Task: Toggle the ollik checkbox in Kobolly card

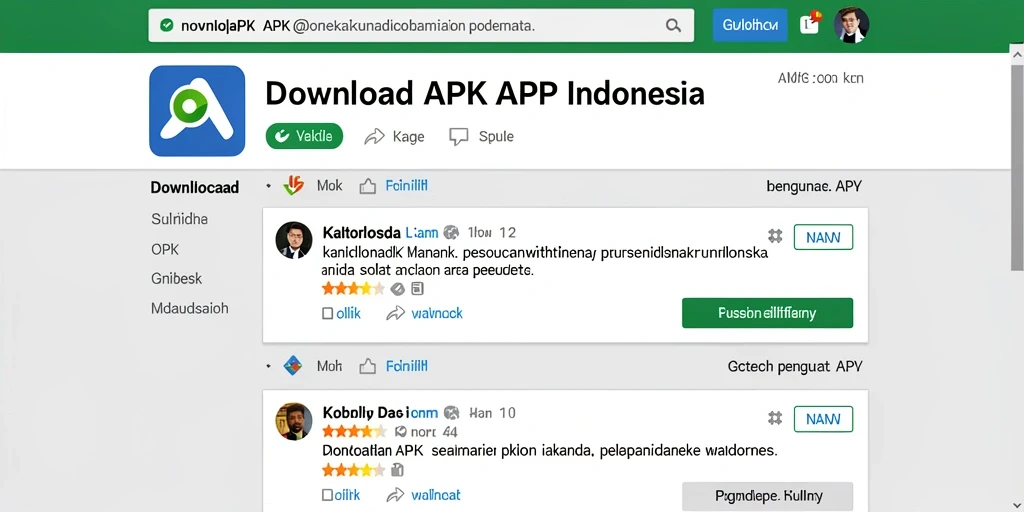Action: [328, 495]
